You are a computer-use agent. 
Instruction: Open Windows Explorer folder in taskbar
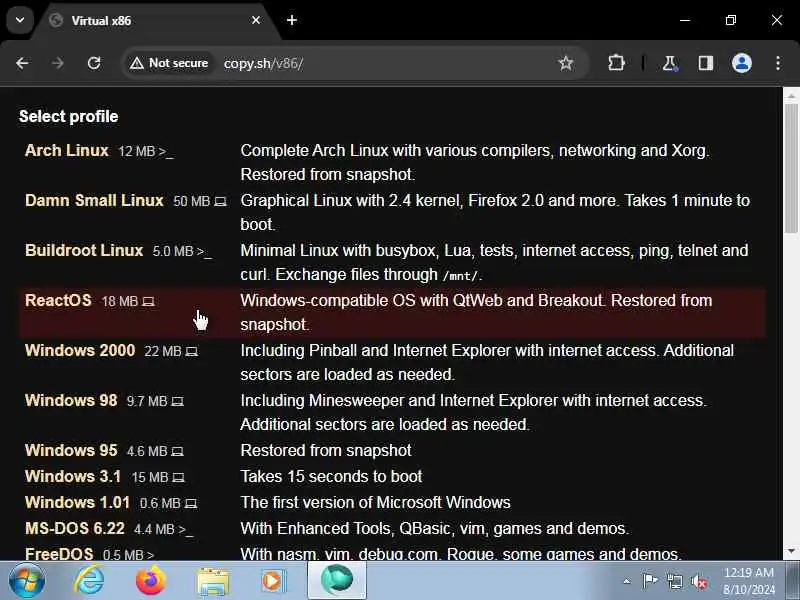pos(213,582)
